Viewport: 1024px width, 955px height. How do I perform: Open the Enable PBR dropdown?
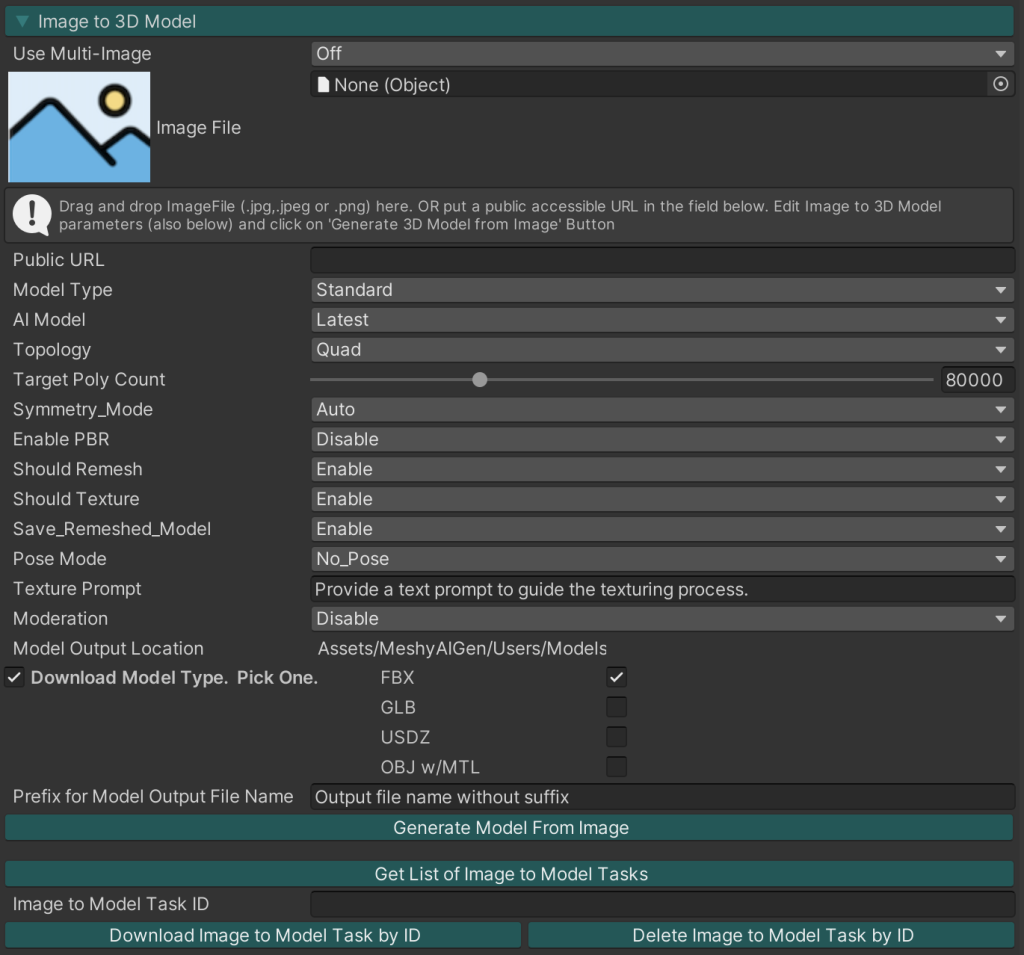(x=662, y=440)
